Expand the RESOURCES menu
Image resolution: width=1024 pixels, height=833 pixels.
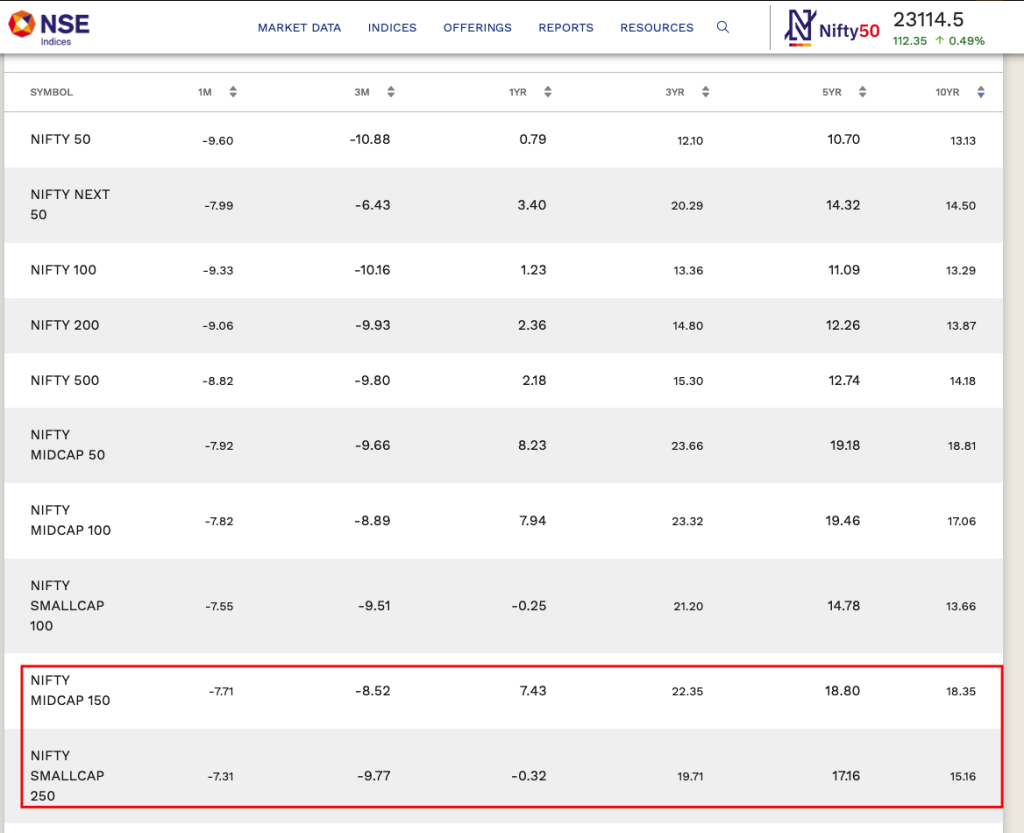656,28
